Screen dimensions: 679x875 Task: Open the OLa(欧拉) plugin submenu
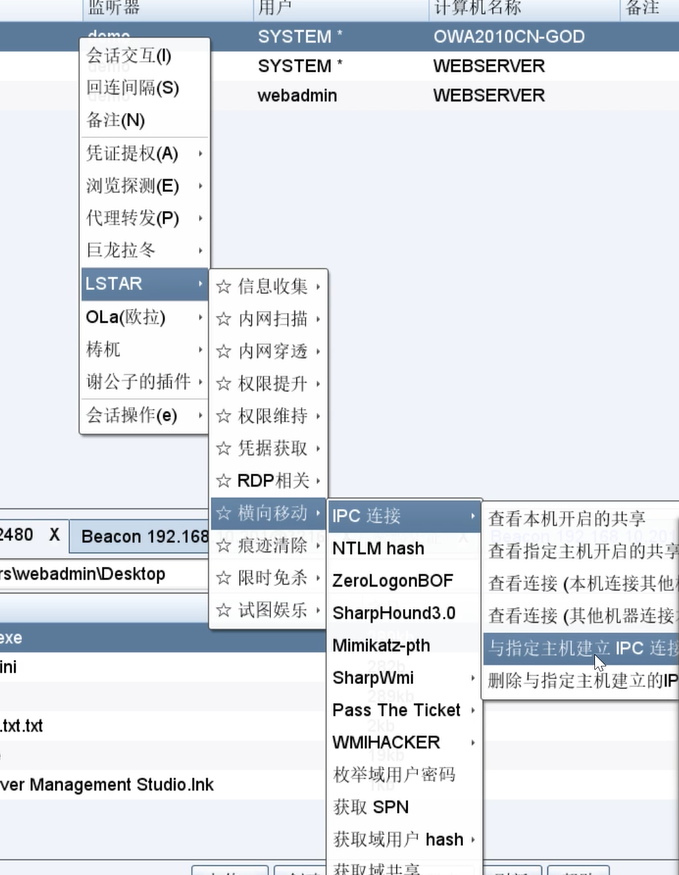[126, 318]
